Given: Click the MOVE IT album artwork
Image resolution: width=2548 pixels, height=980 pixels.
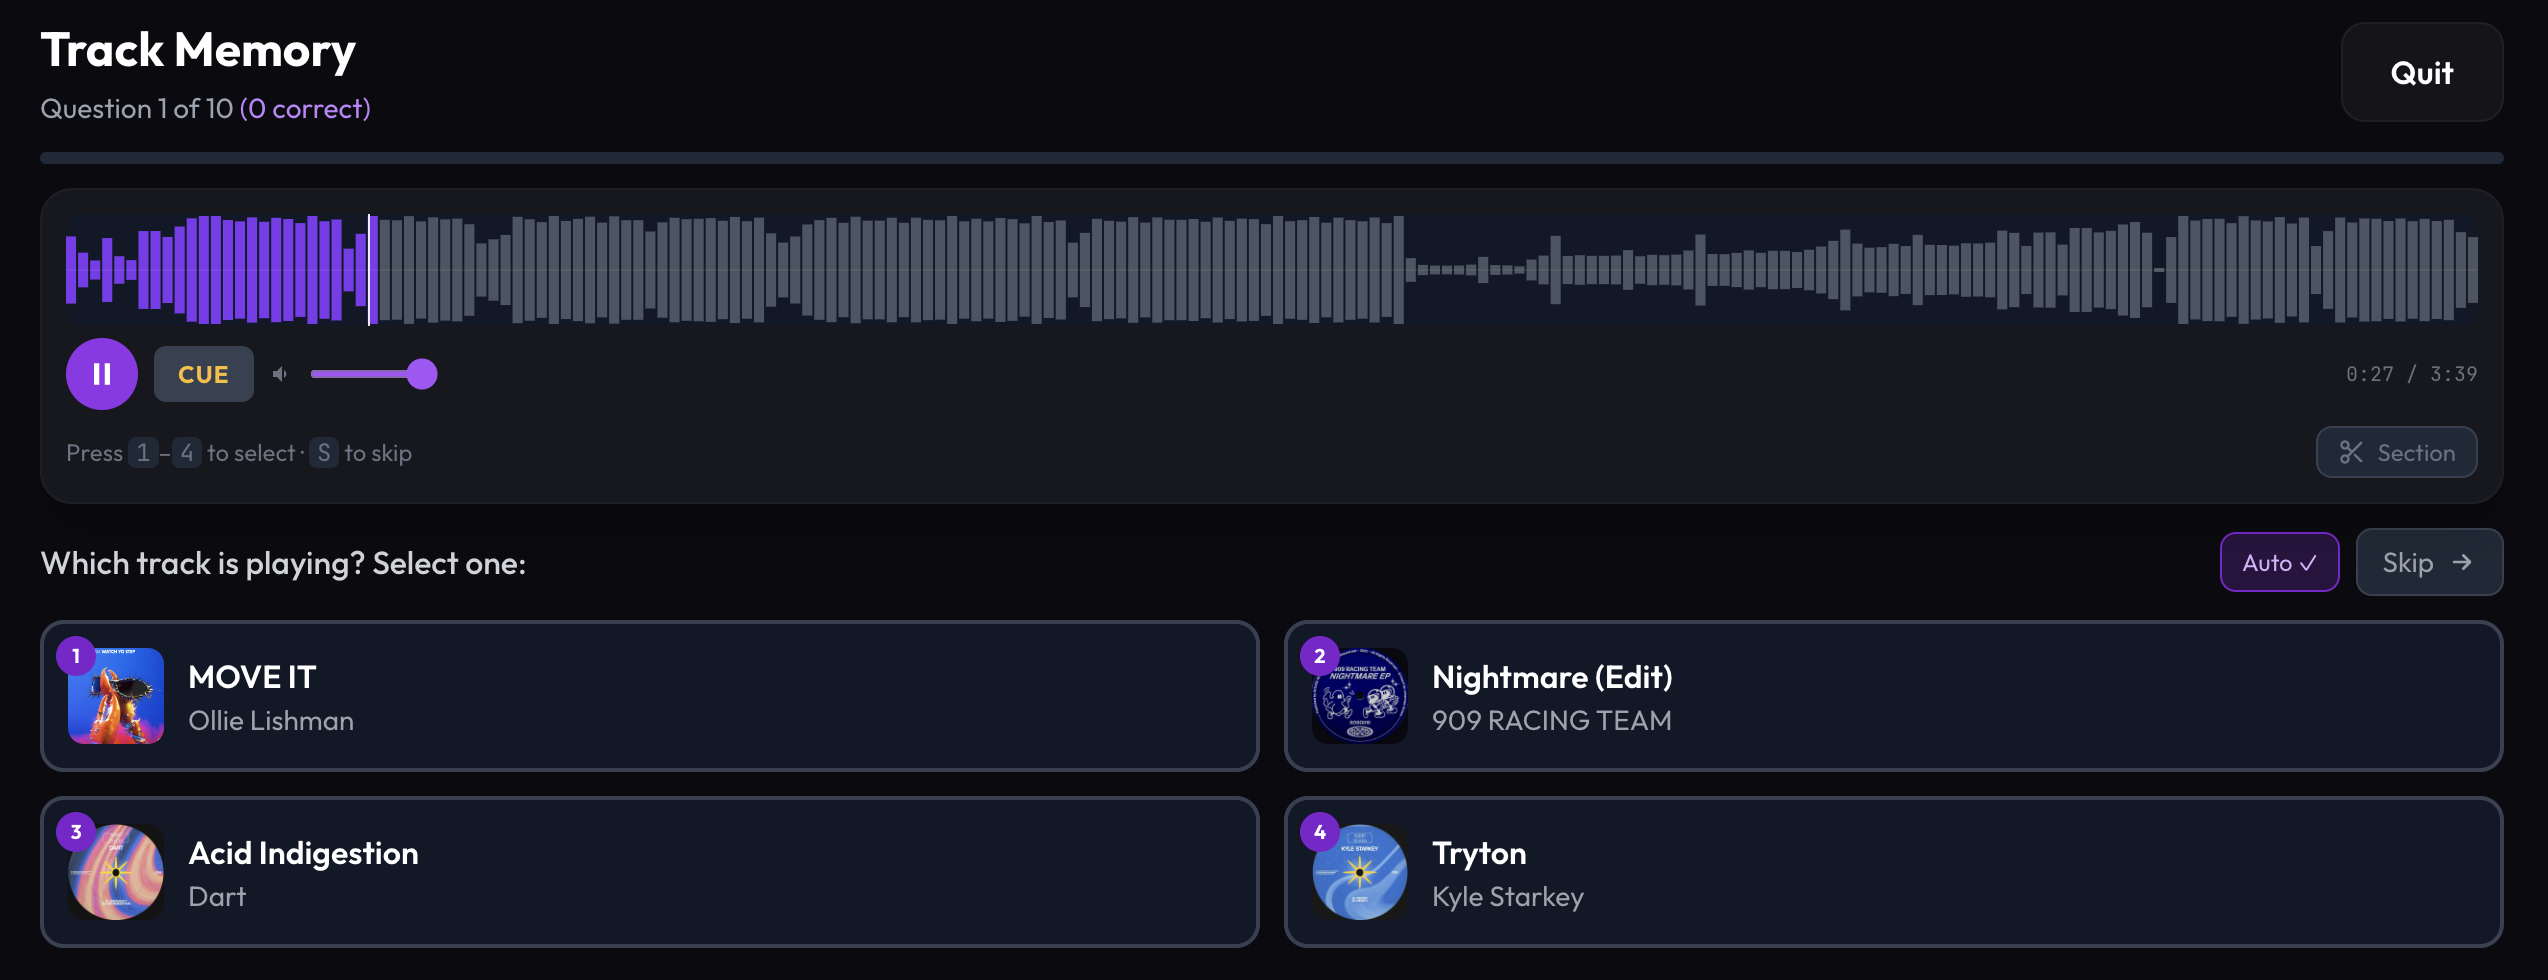Looking at the screenshot, I should click(116, 697).
